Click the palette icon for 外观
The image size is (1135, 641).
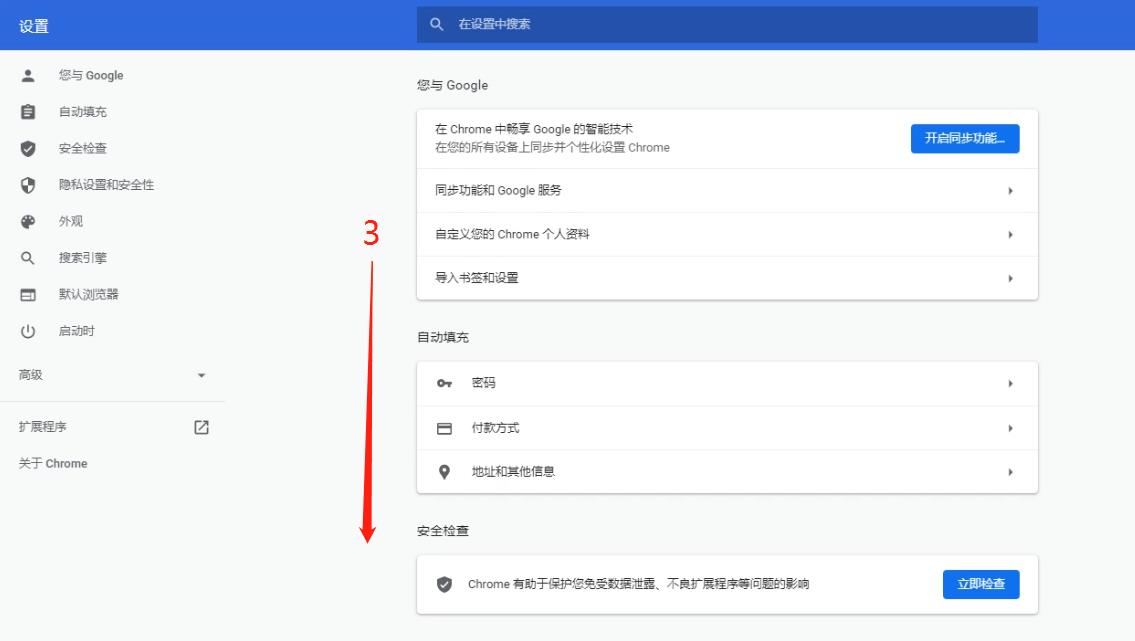click(x=28, y=222)
